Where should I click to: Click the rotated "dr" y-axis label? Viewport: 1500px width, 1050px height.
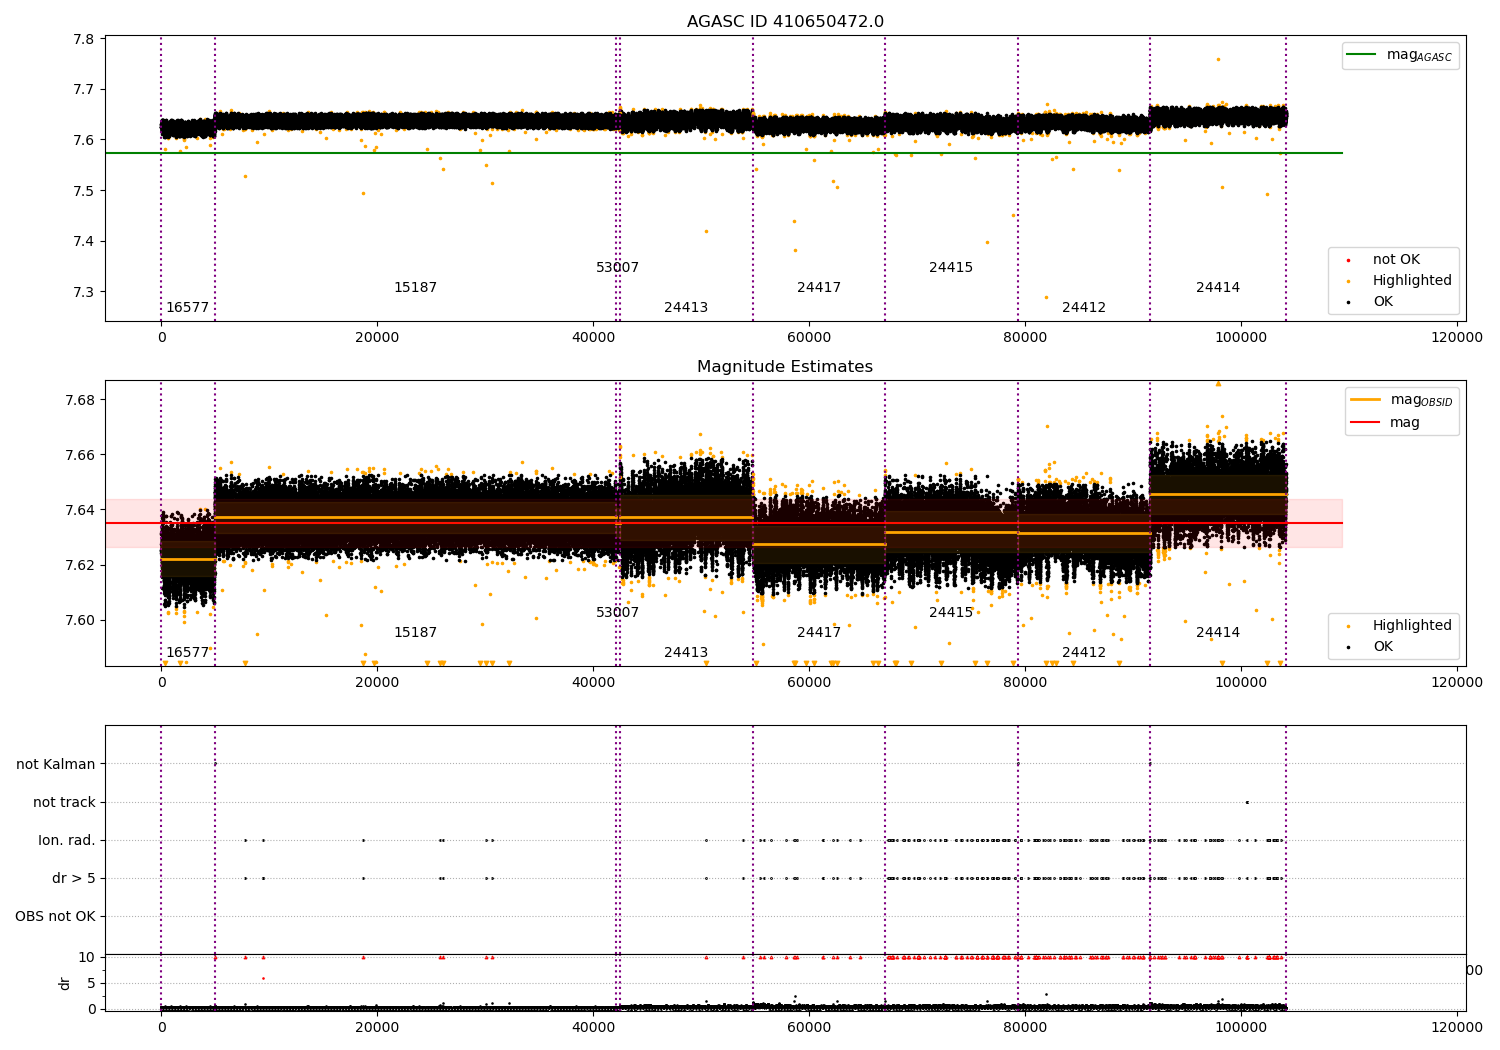coord(65,983)
